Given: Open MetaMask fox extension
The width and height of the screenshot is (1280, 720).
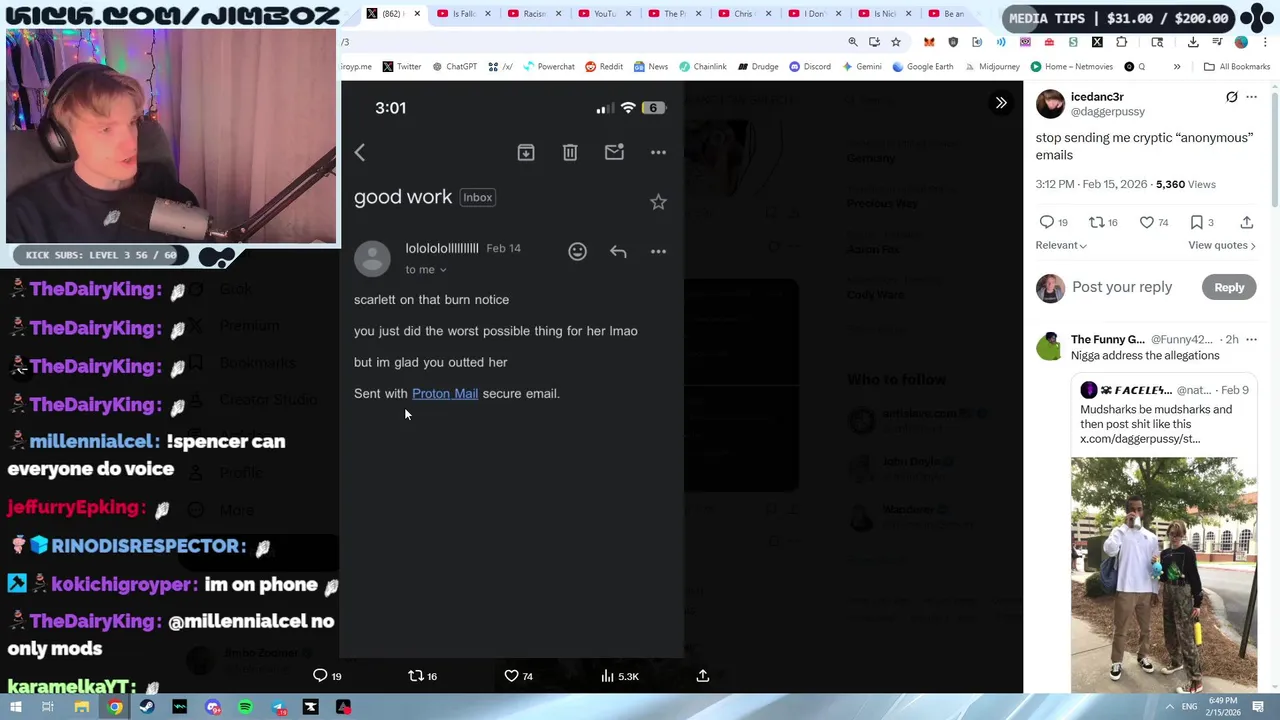Looking at the screenshot, I should tap(929, 42).
